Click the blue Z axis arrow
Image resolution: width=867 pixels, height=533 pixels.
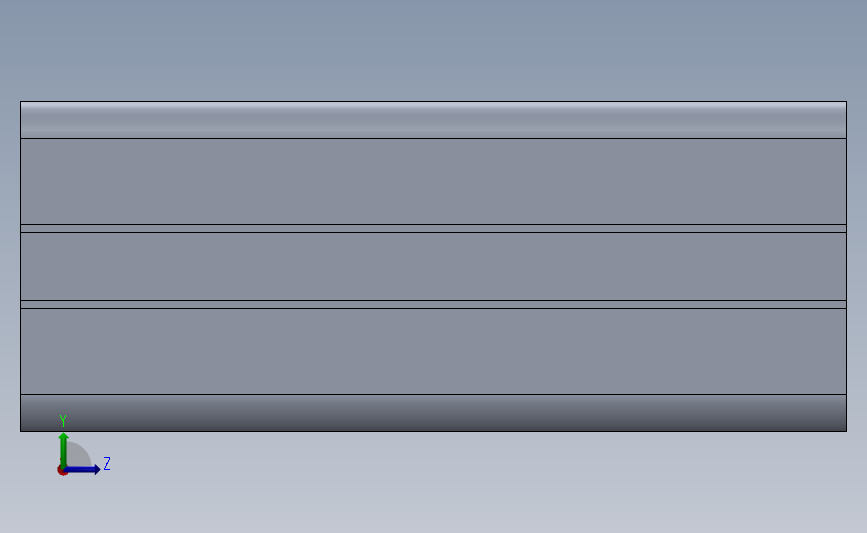click(83, 470)
